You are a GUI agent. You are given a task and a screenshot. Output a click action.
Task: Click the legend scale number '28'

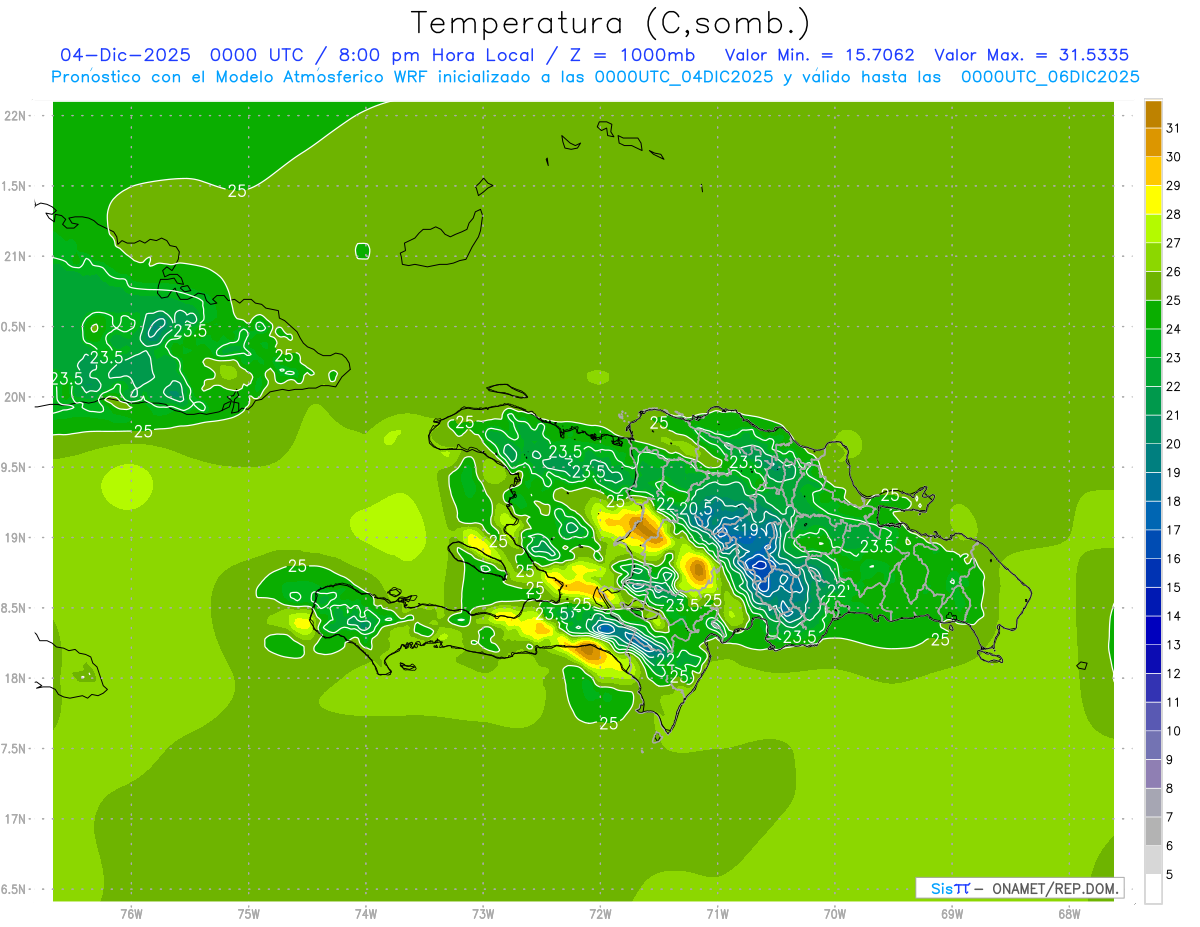(x=1174, y=214)
